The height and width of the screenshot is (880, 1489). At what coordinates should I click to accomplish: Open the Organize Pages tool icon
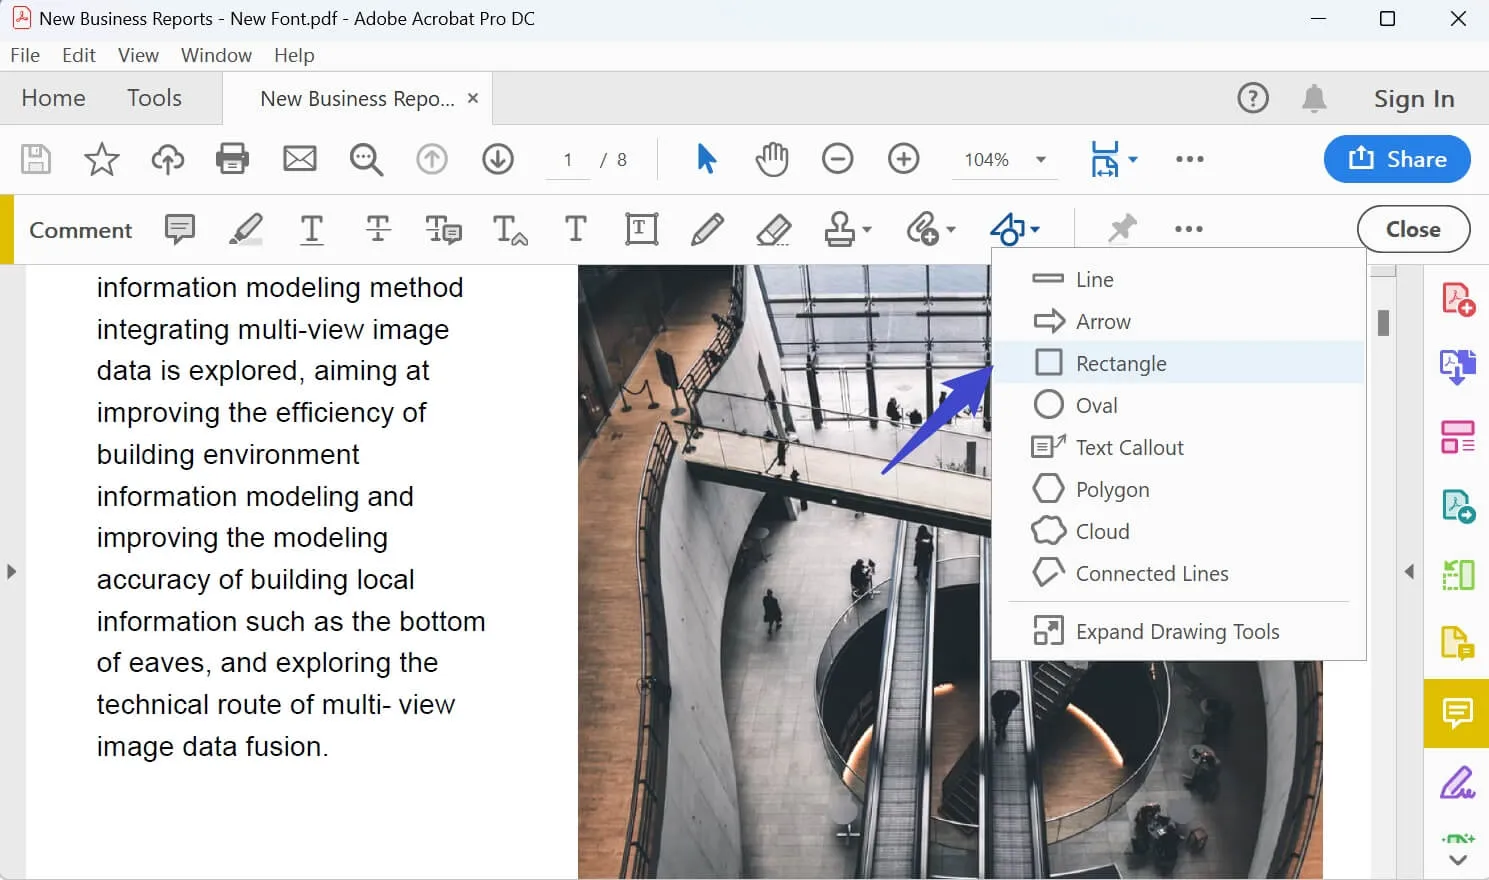pos(1458,437)
